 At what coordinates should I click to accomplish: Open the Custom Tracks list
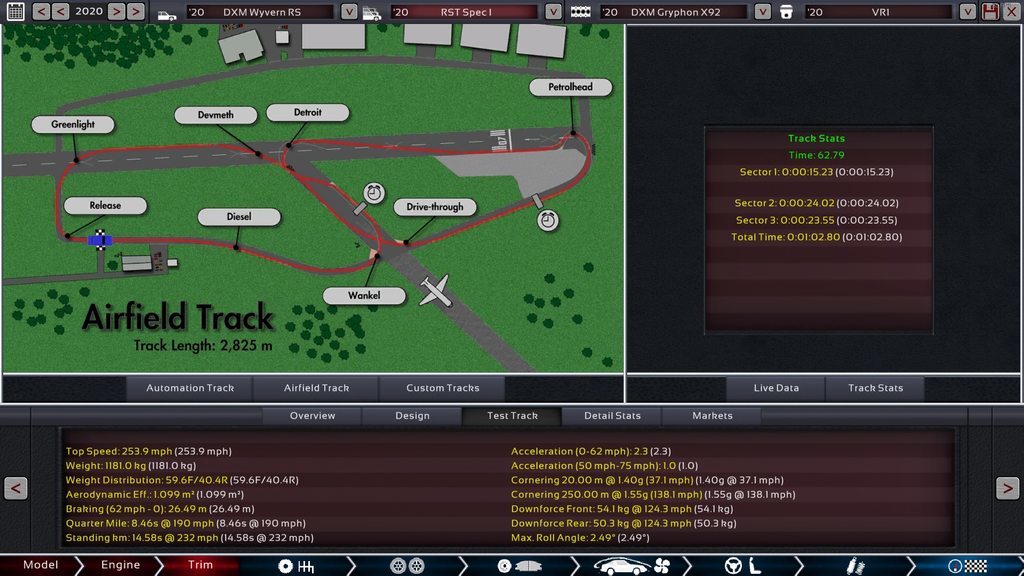point(442,388)
